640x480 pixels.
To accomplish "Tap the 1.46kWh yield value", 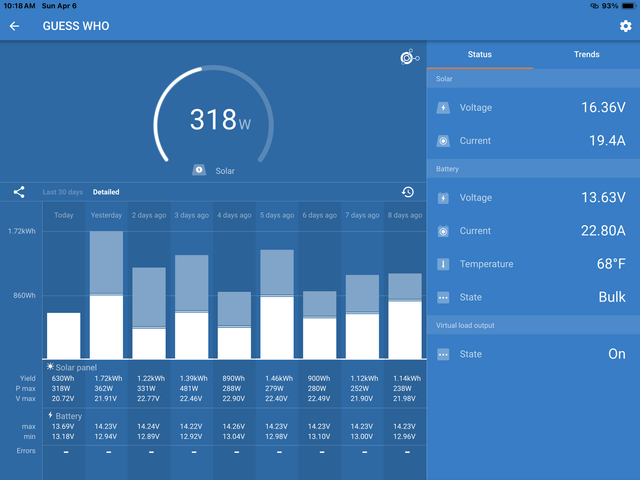I will 279,378.
